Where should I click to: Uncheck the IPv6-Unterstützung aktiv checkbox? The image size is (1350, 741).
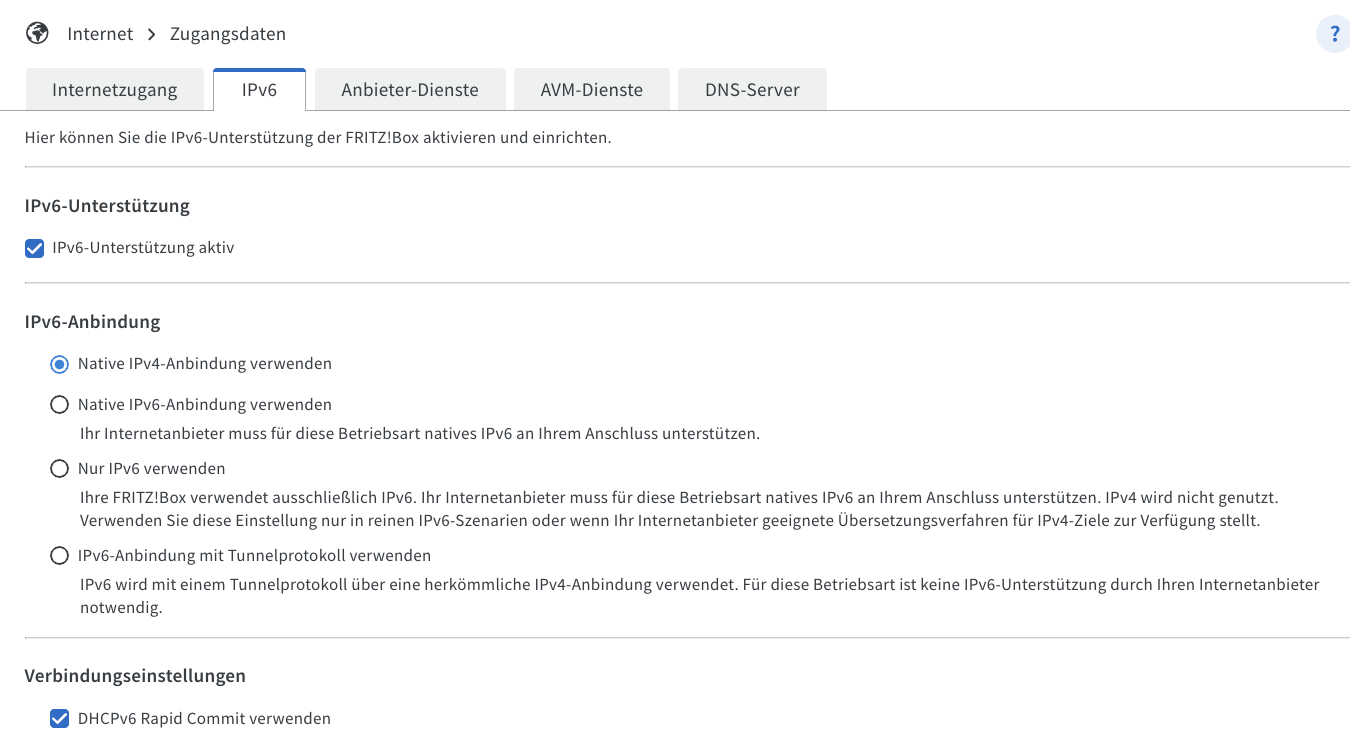[x=35, y=248]
